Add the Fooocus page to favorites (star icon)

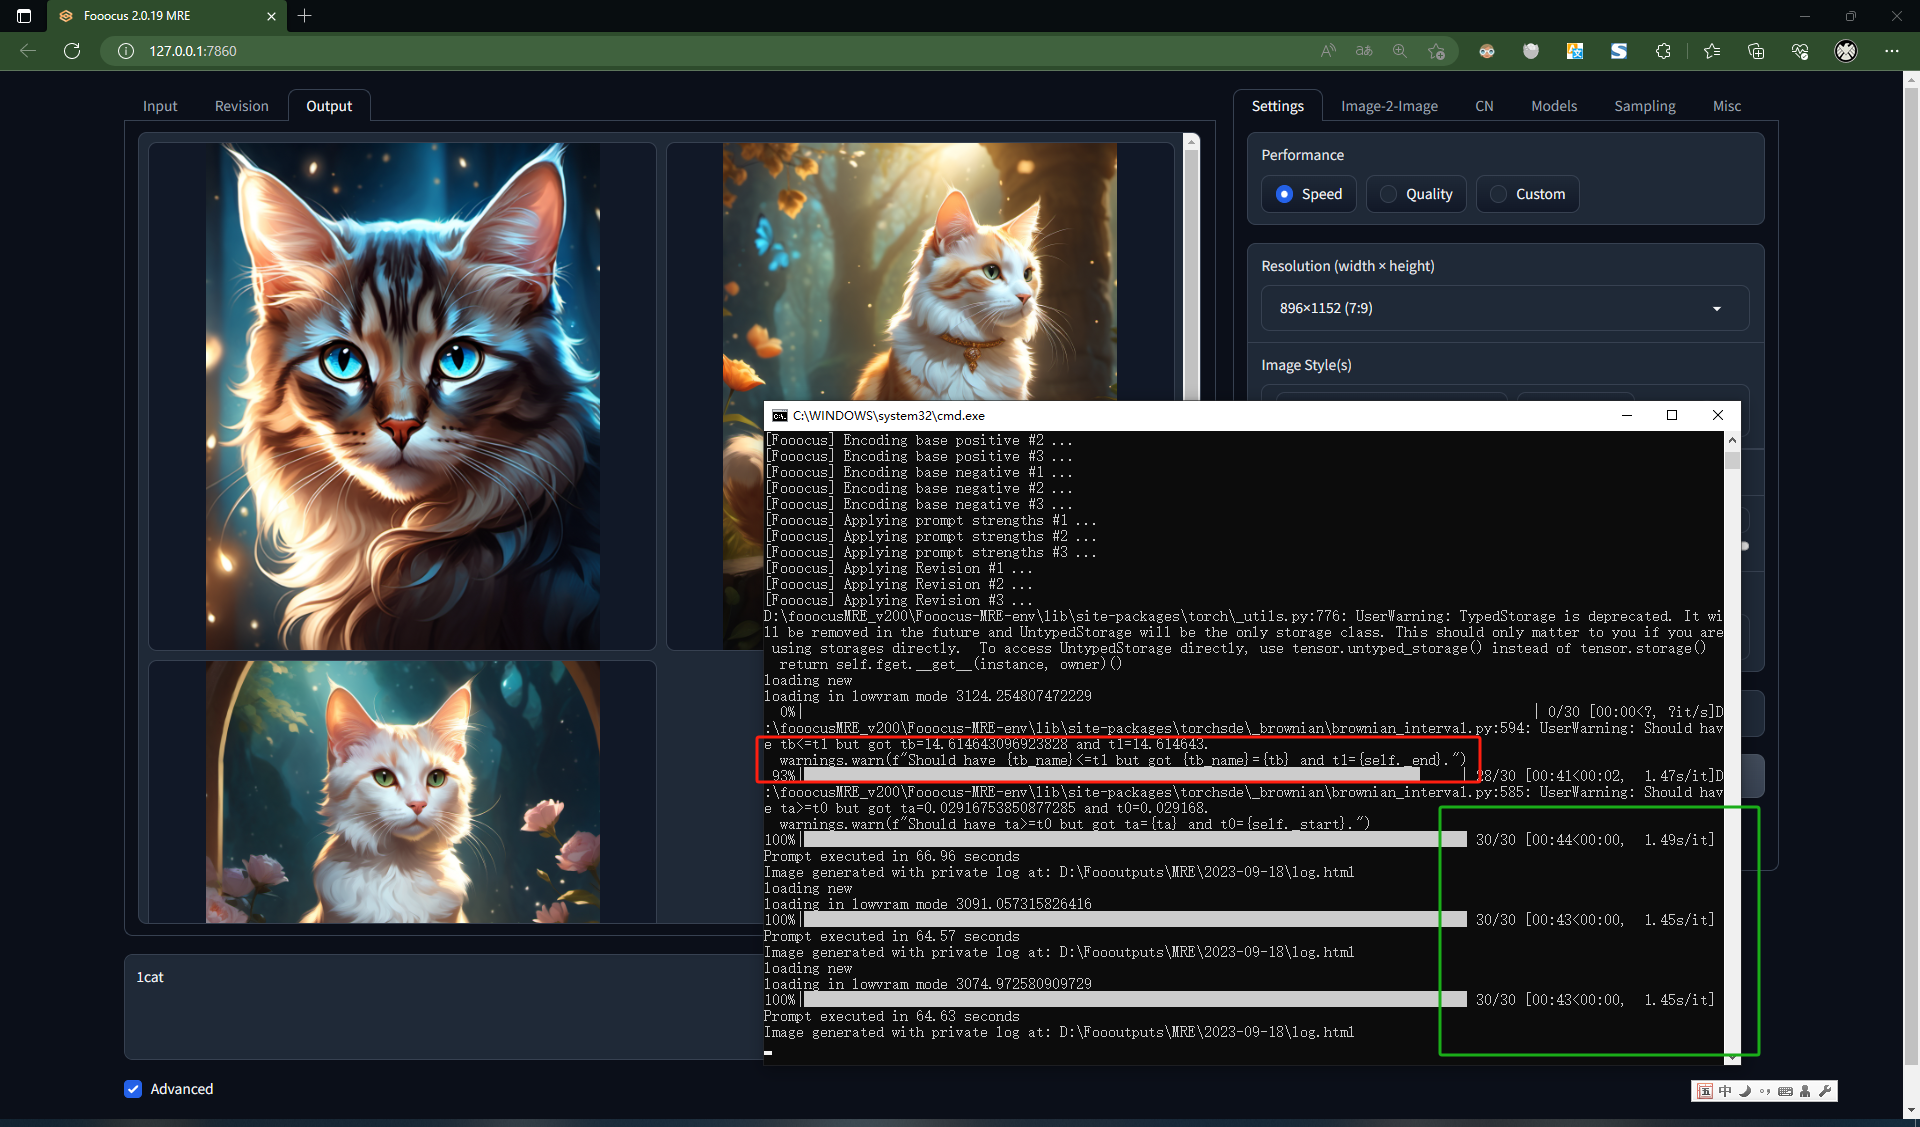pos(1437,51)
